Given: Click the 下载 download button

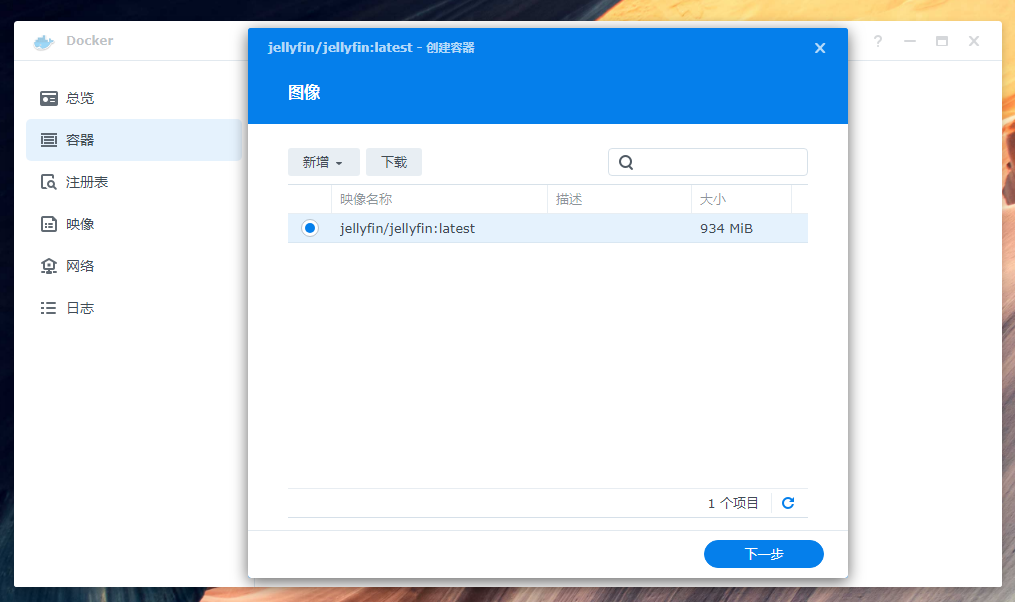Looking at the screenshot, I should click(x=394, y=162).
